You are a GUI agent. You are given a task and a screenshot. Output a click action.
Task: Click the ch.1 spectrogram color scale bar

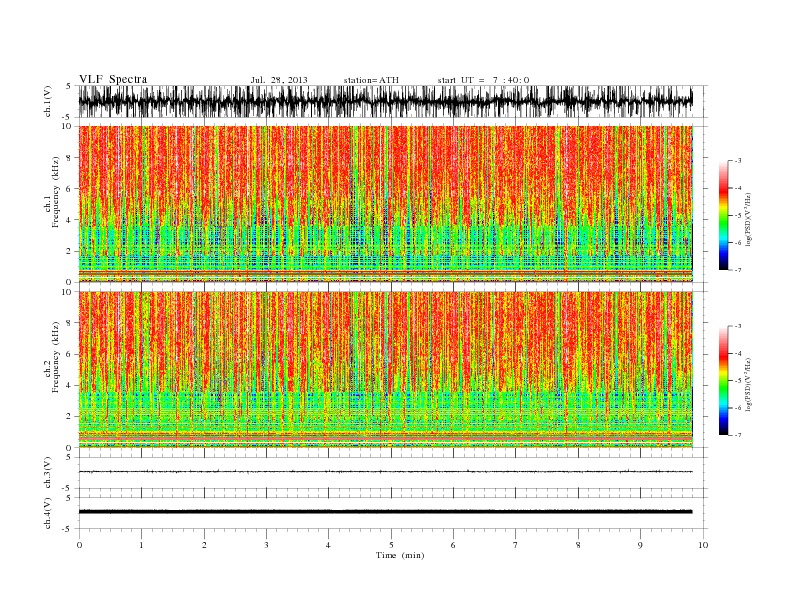pyautogui.click(x=723, y=216)
